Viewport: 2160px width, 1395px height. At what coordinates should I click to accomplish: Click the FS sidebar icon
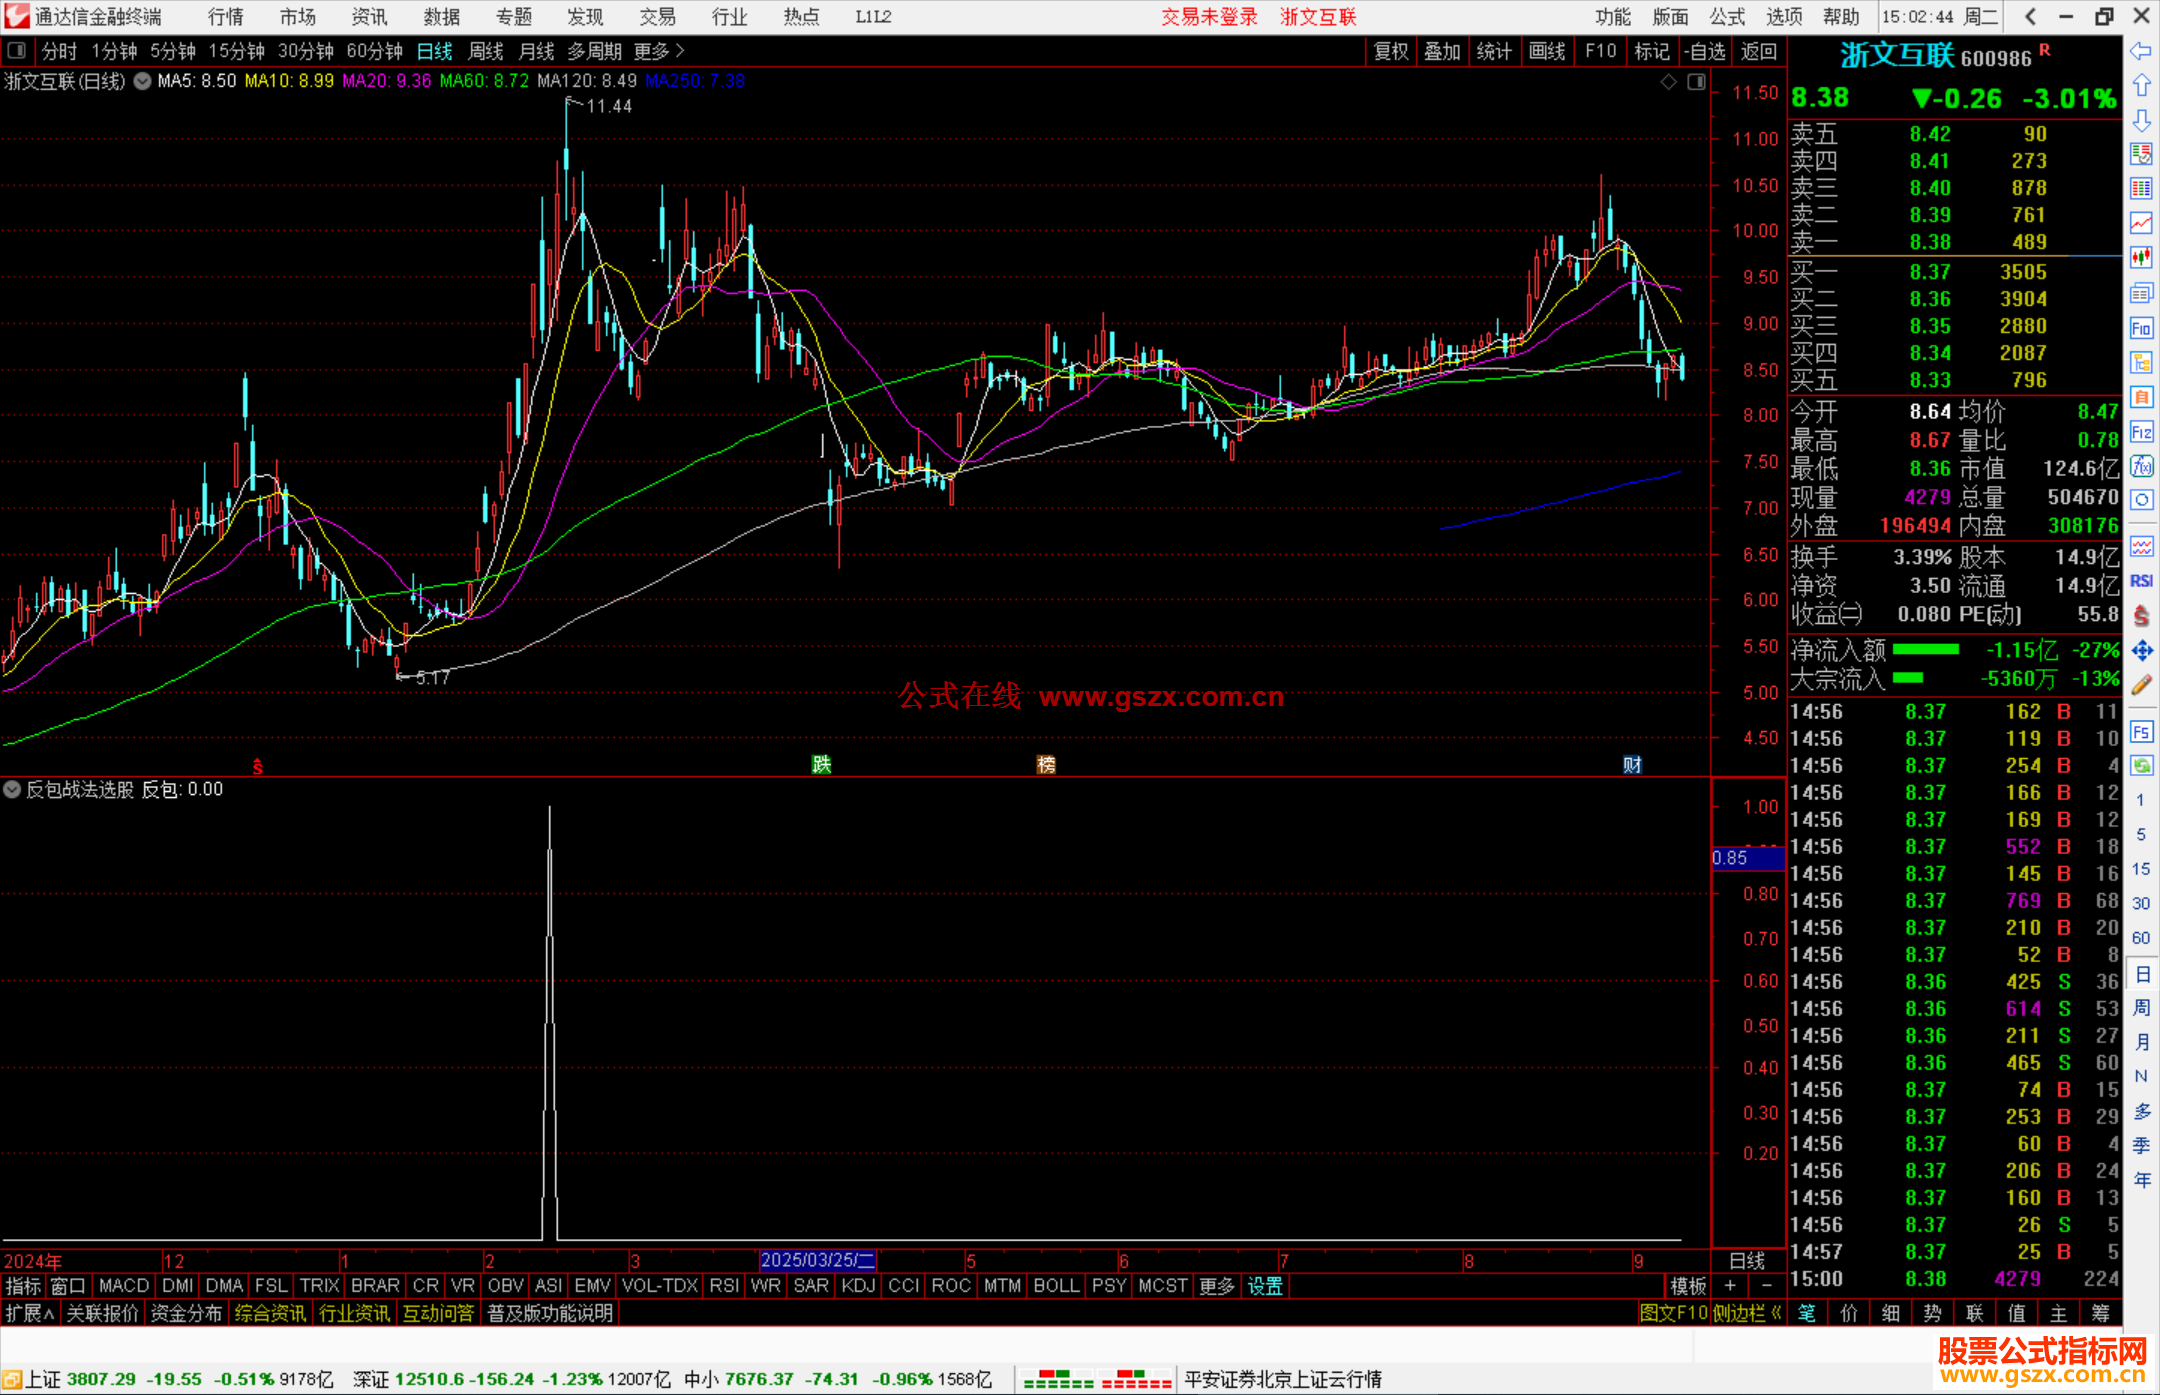pos(2141,732)
